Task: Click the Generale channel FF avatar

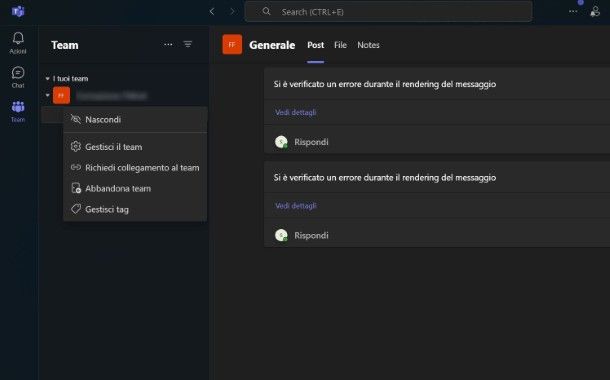Action: pyautogui.click(x=232, y=44)
